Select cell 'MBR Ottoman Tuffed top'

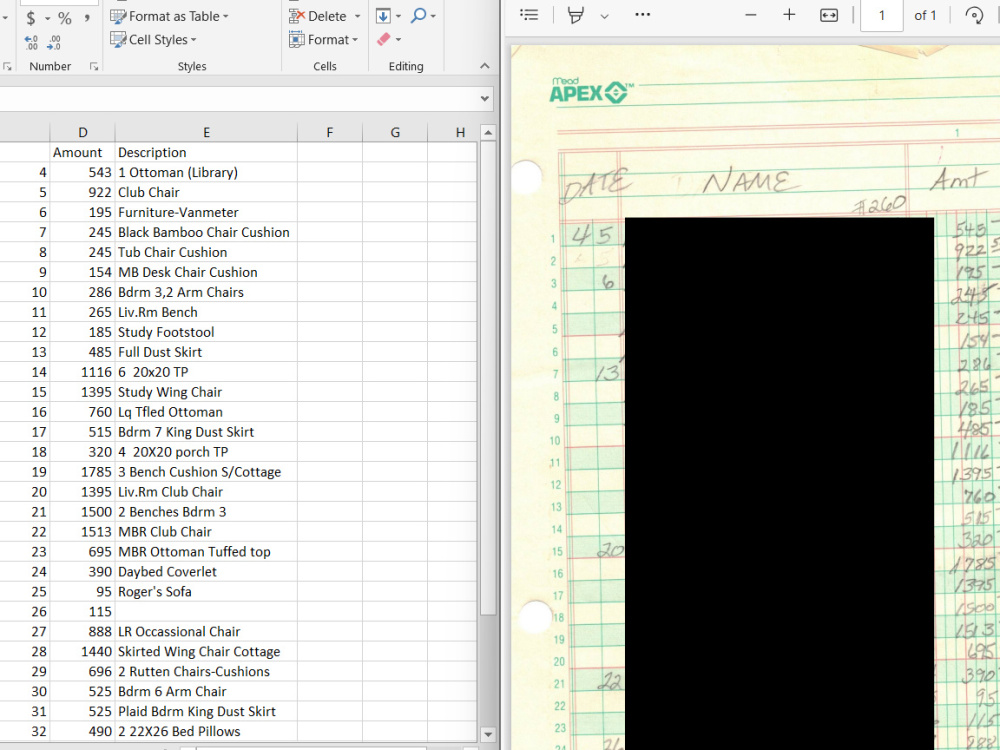point(207,552)
